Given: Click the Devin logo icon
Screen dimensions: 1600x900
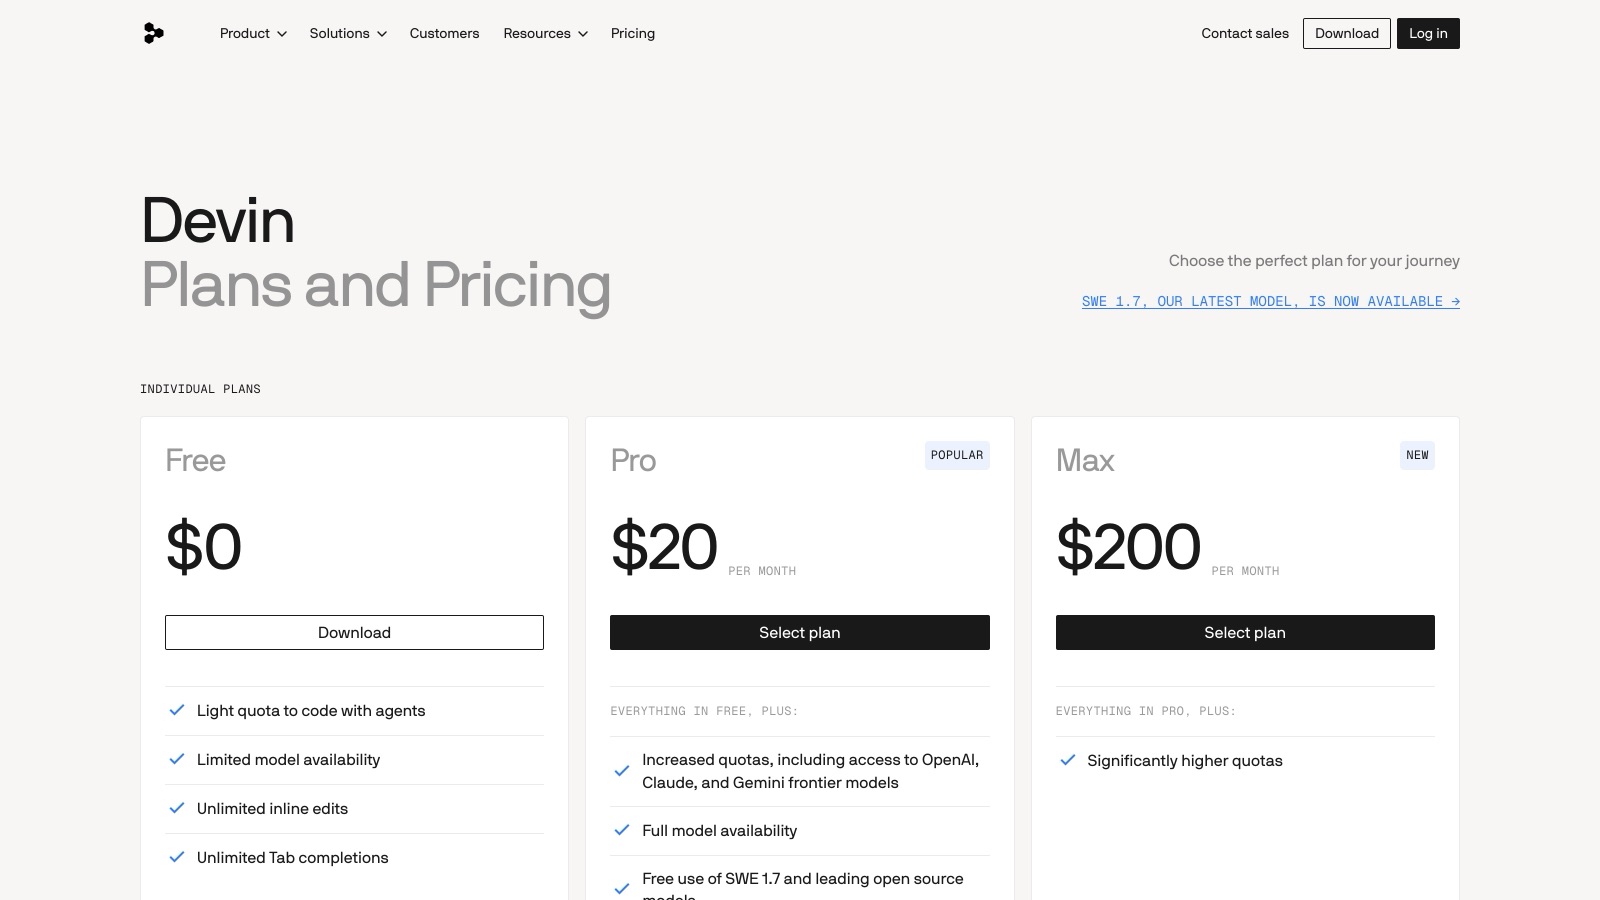Looking at the screenshot, I should 153,33.
